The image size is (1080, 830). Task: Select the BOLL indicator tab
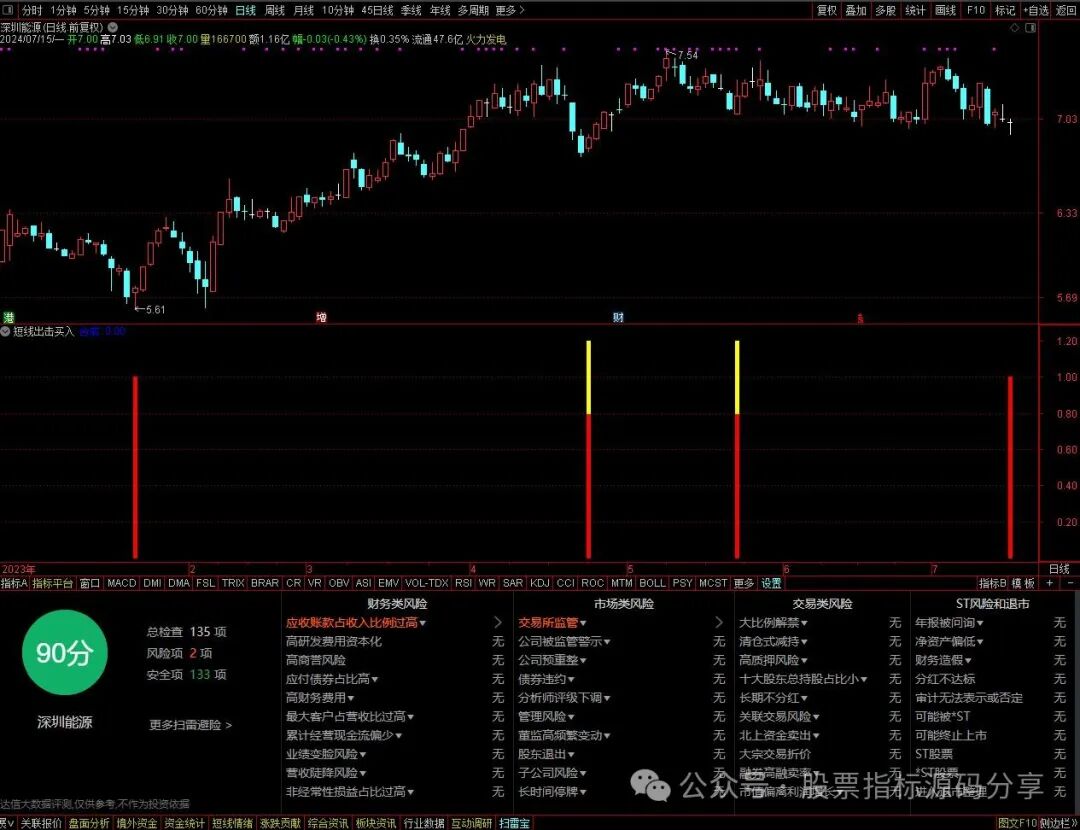pyautogui.click(x=652, y=583)
